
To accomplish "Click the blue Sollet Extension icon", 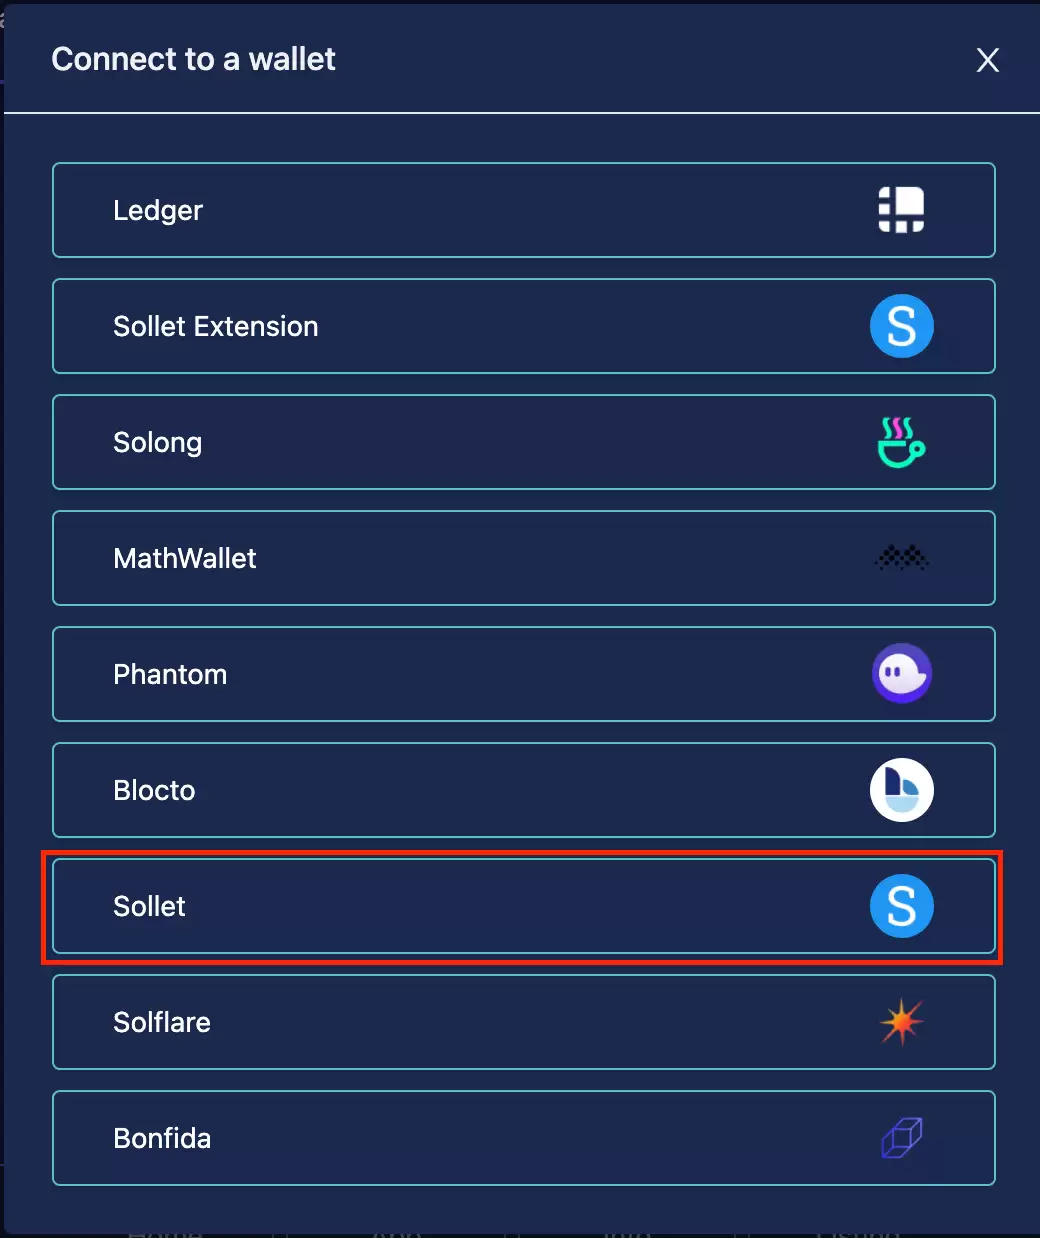I will 901,326.
